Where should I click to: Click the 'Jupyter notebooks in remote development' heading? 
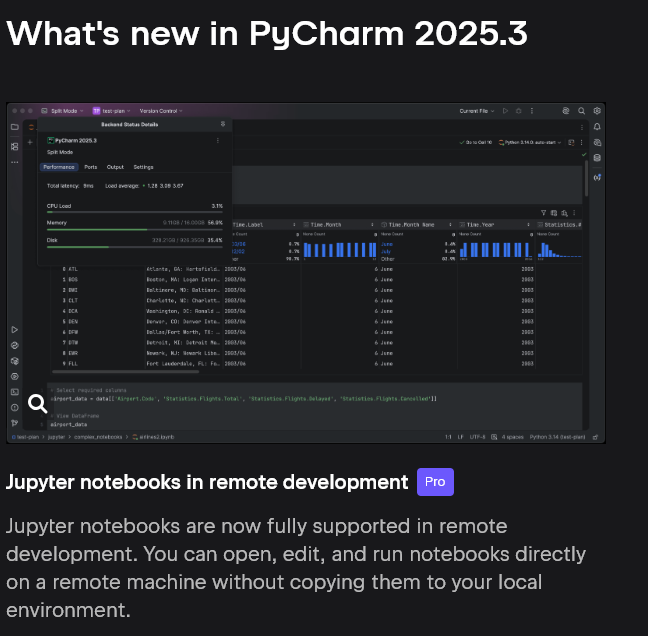coord(207,482)
